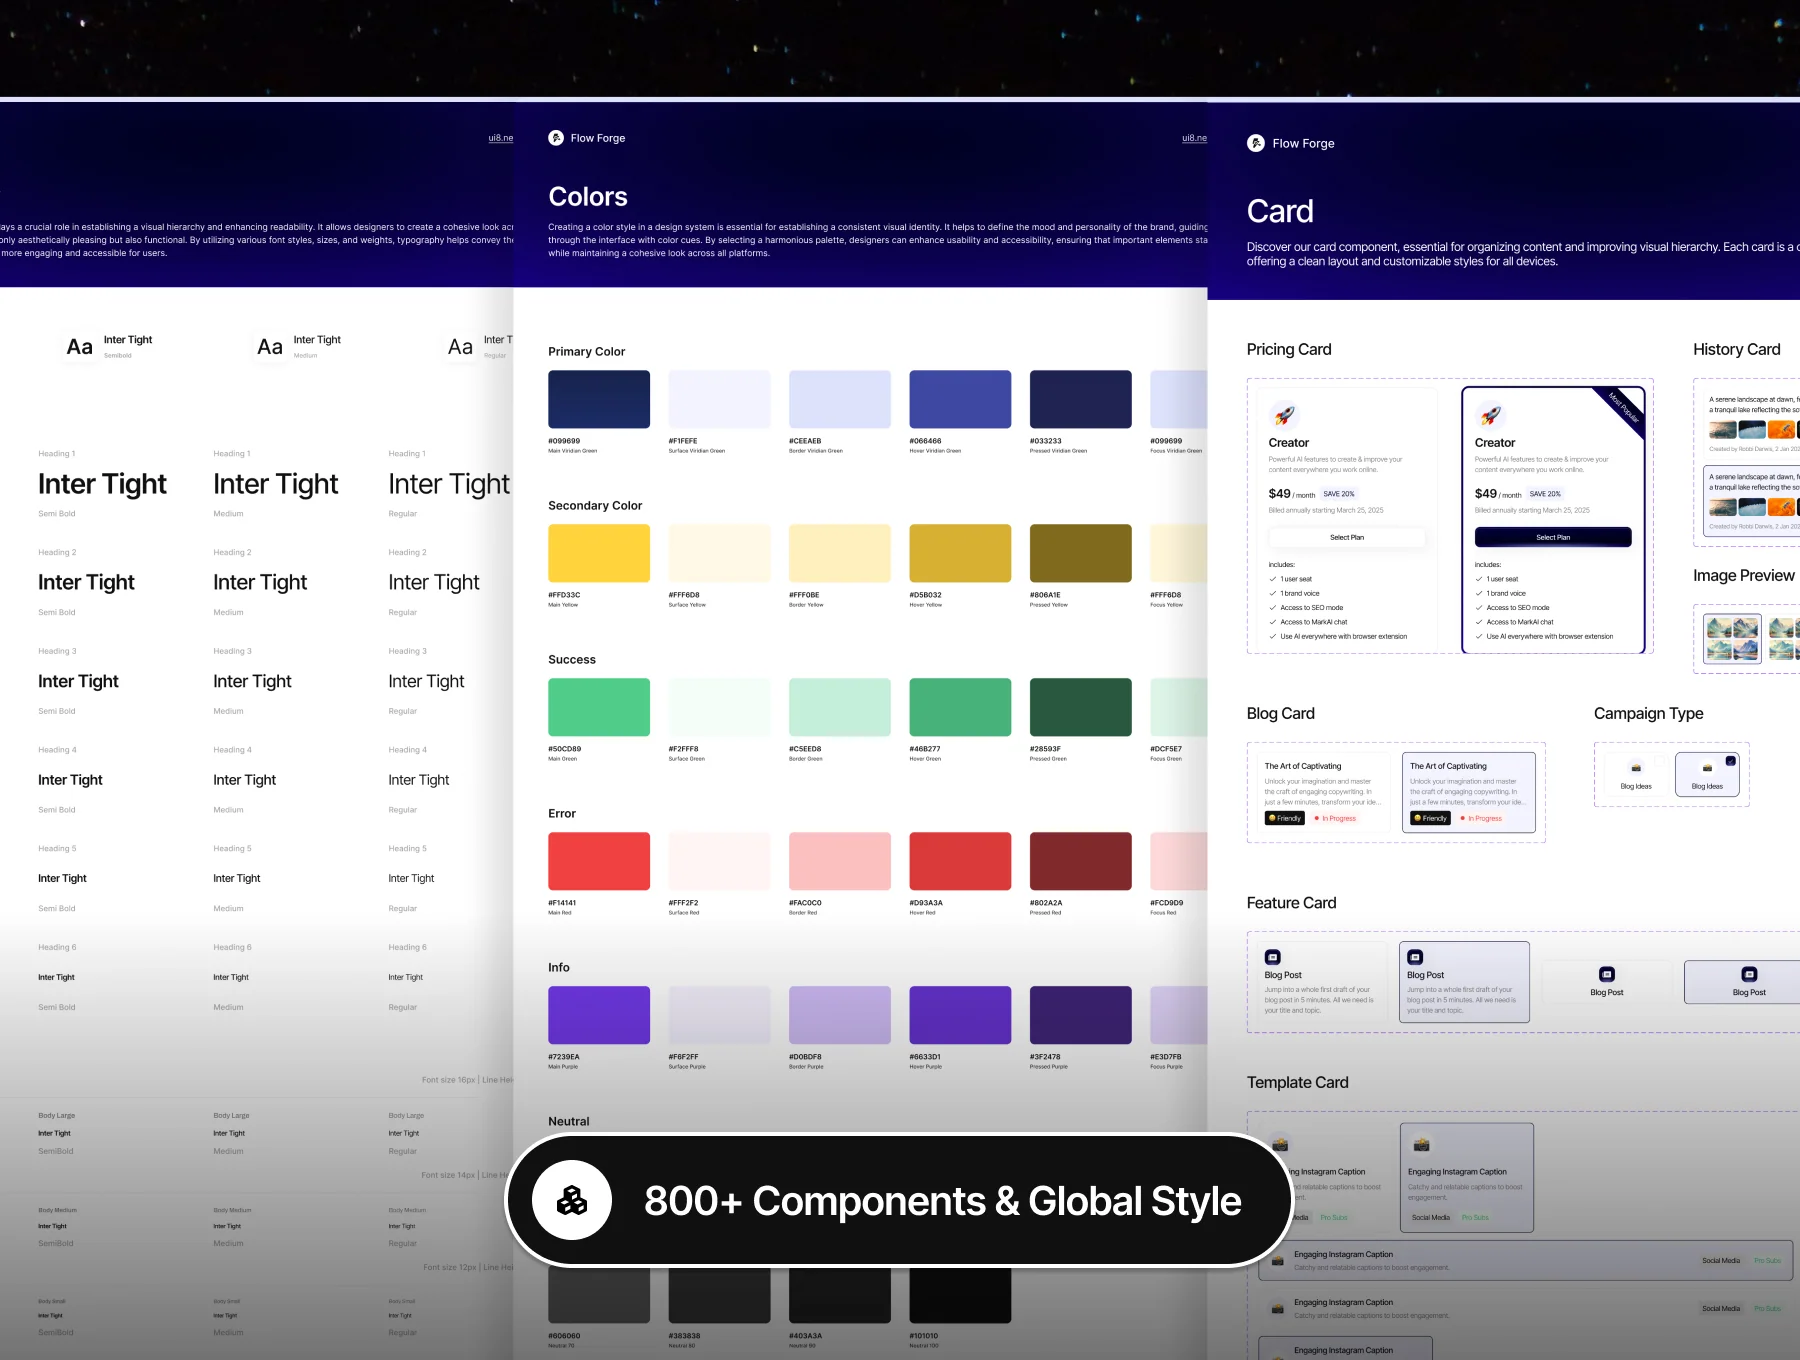Tick the empty checkbox on unselected Blog Ideas card
This screenshot has height=1360, width=1800.
1660,761
